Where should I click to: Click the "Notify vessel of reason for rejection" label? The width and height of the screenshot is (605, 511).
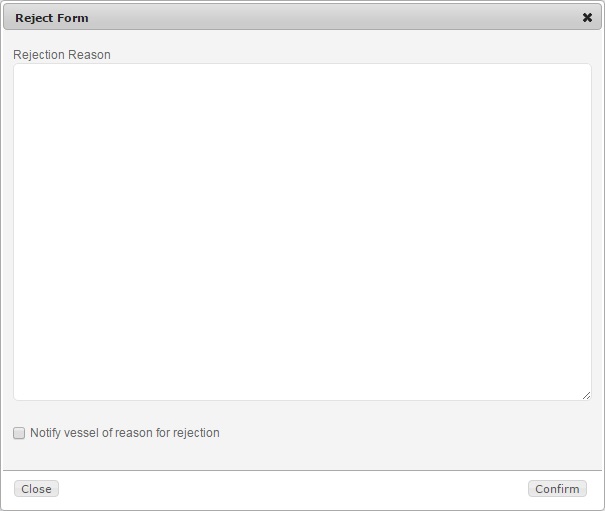(125, 433)
